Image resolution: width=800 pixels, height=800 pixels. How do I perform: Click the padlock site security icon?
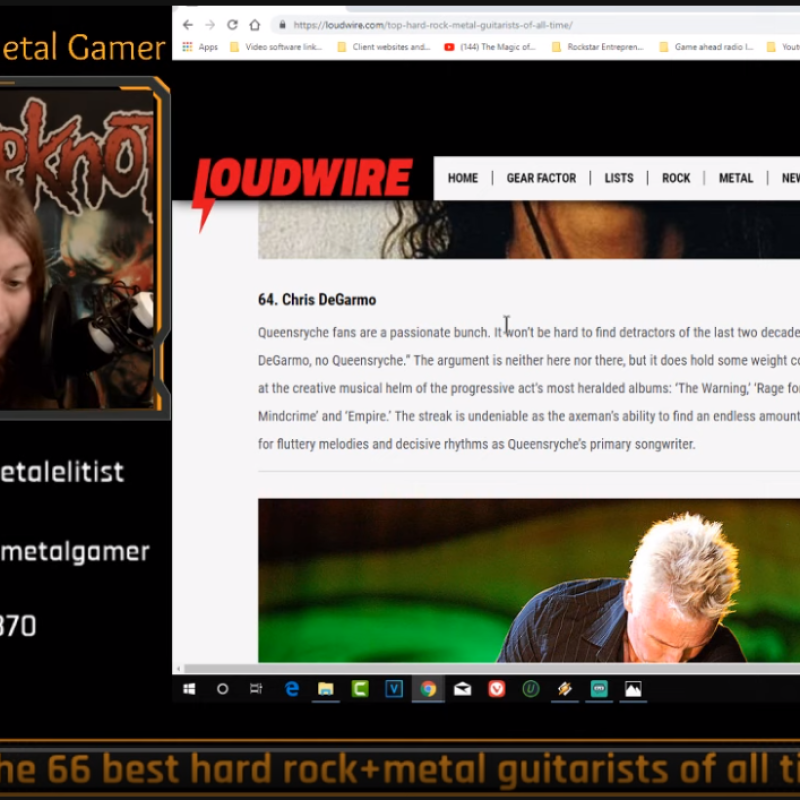pyautogui.click(x=282, y=25)
